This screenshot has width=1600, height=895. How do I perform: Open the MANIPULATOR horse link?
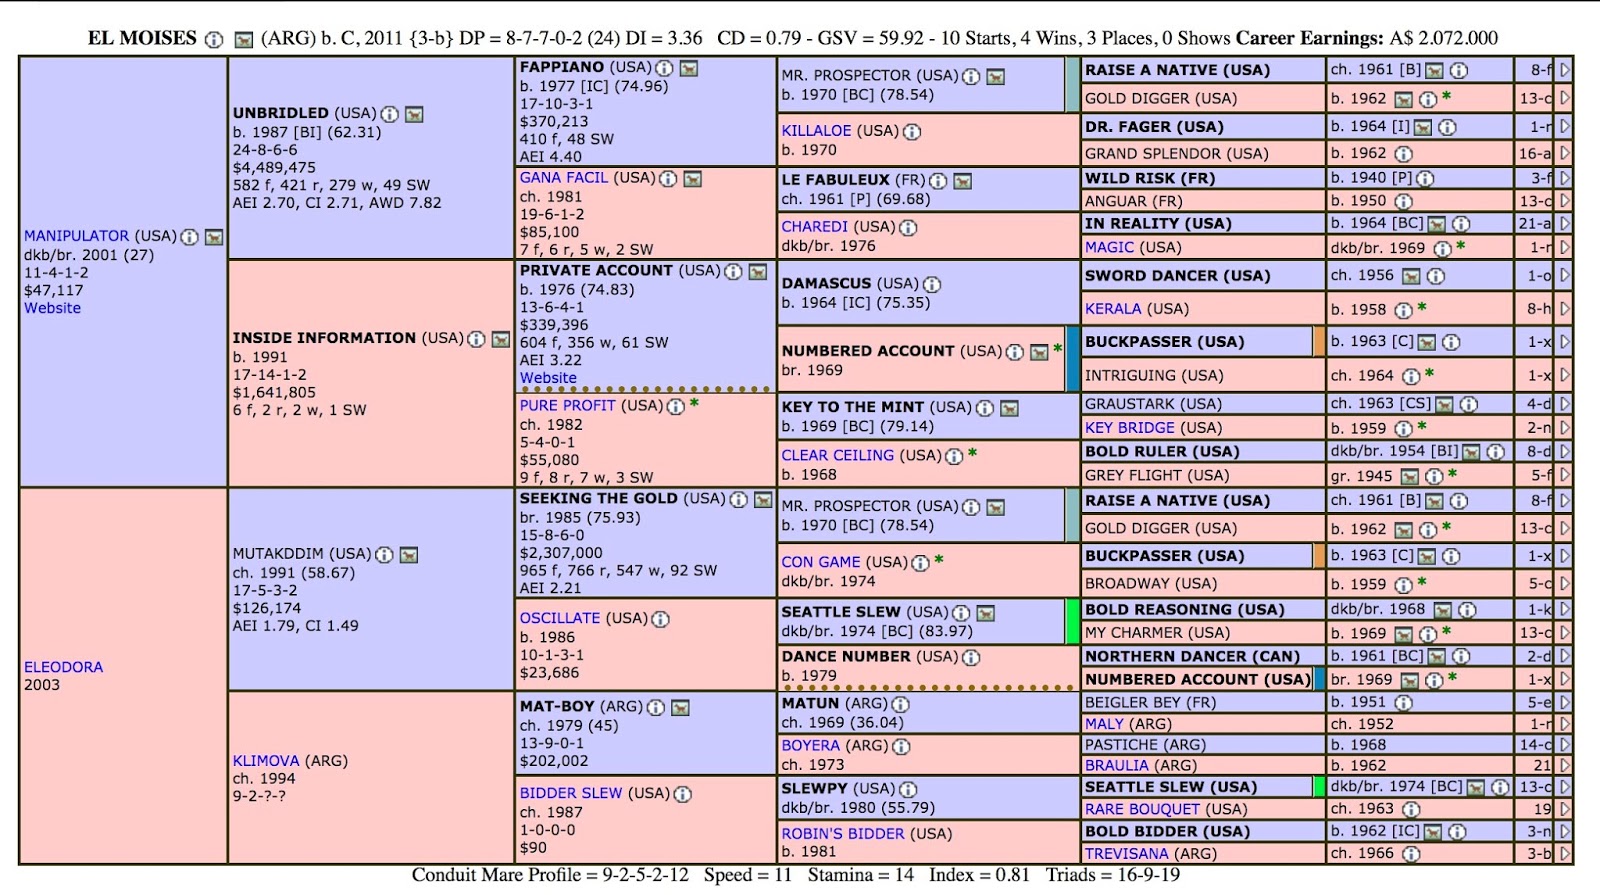click(77, 236)
